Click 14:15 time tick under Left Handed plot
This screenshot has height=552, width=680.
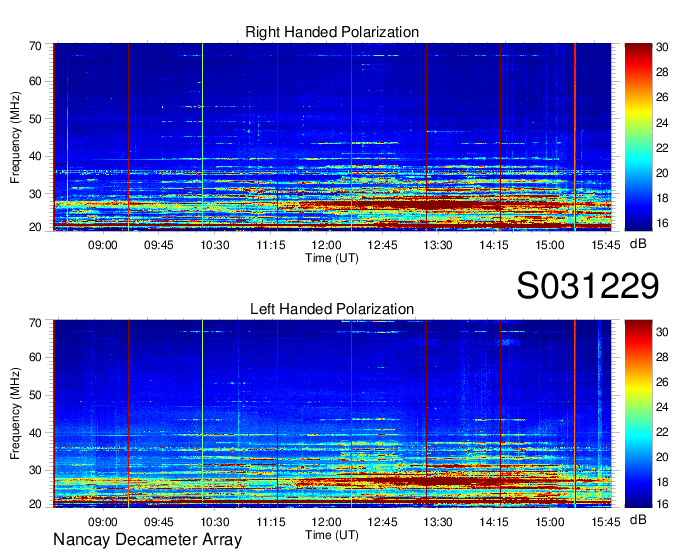pyautogui.click(x=494, y=522)
